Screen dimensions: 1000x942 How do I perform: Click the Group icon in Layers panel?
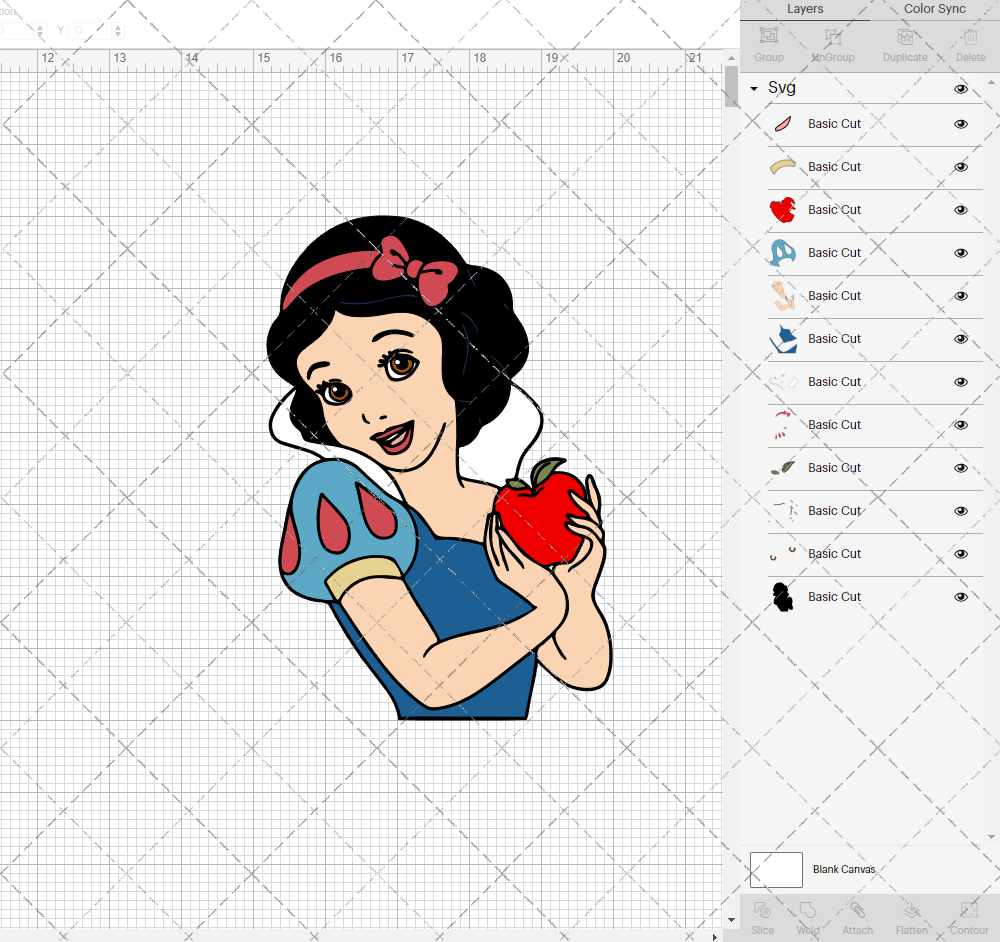click(768, 36)
